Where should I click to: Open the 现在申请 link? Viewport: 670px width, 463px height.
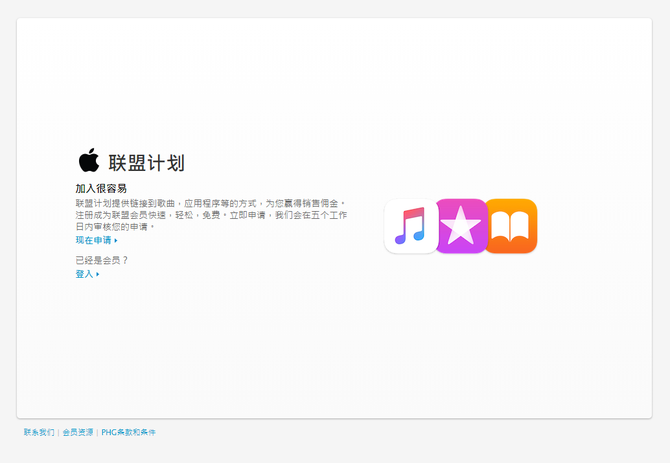96,240
